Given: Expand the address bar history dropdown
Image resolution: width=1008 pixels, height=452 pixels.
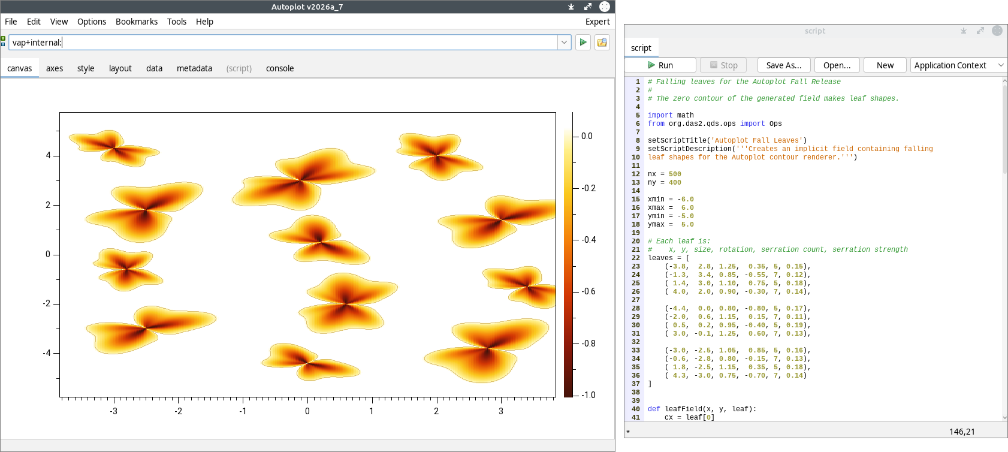Looking at the screenshot, I should pos(564,42).
